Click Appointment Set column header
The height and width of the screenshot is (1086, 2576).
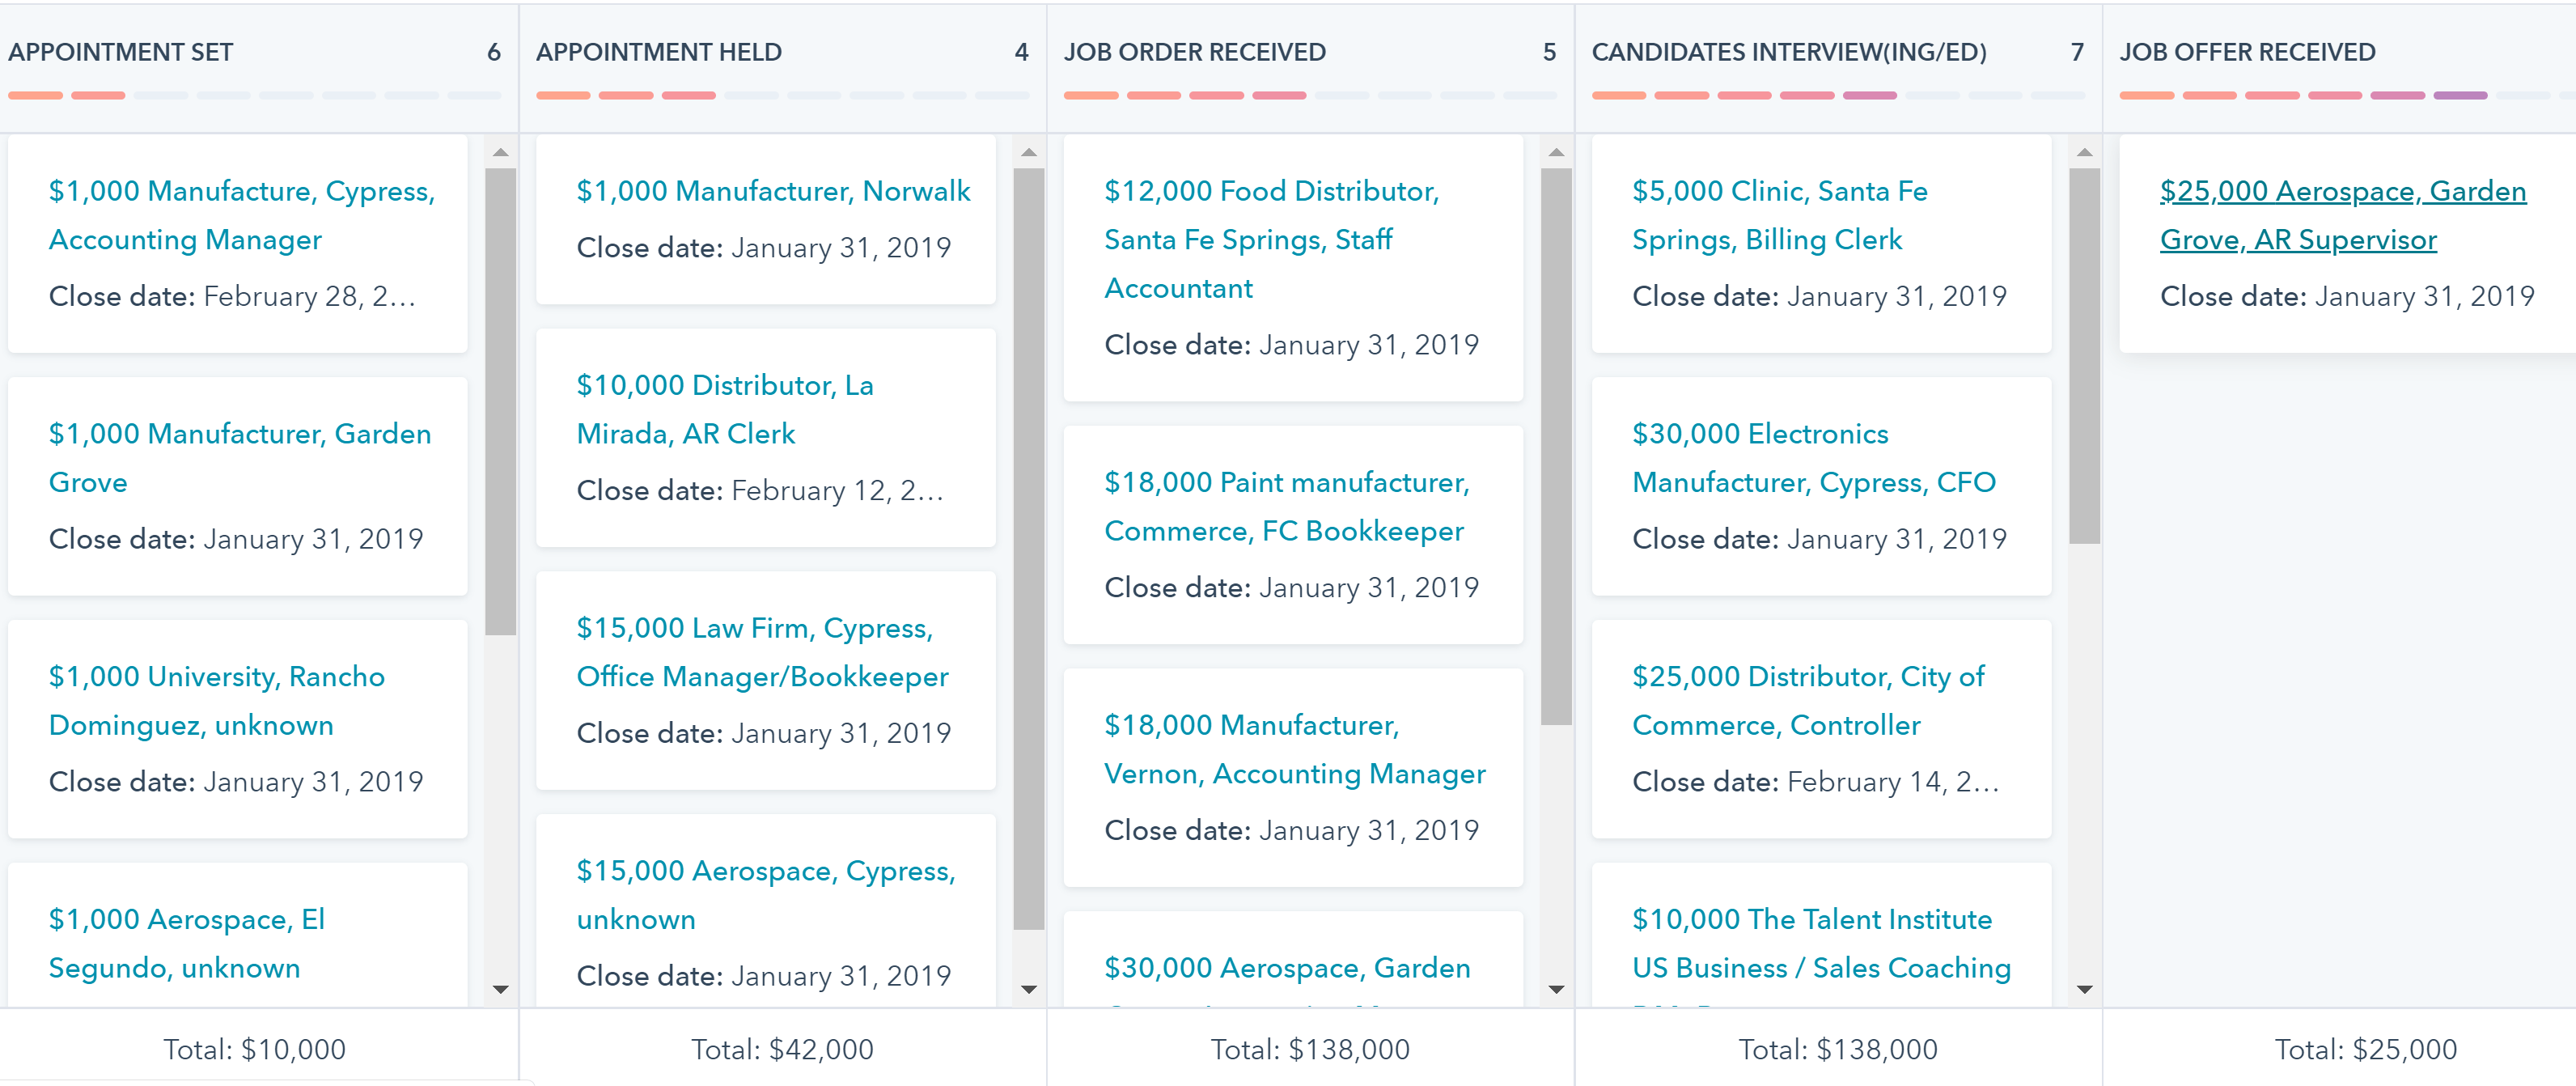pyautogui.click(x=120, y=52)
